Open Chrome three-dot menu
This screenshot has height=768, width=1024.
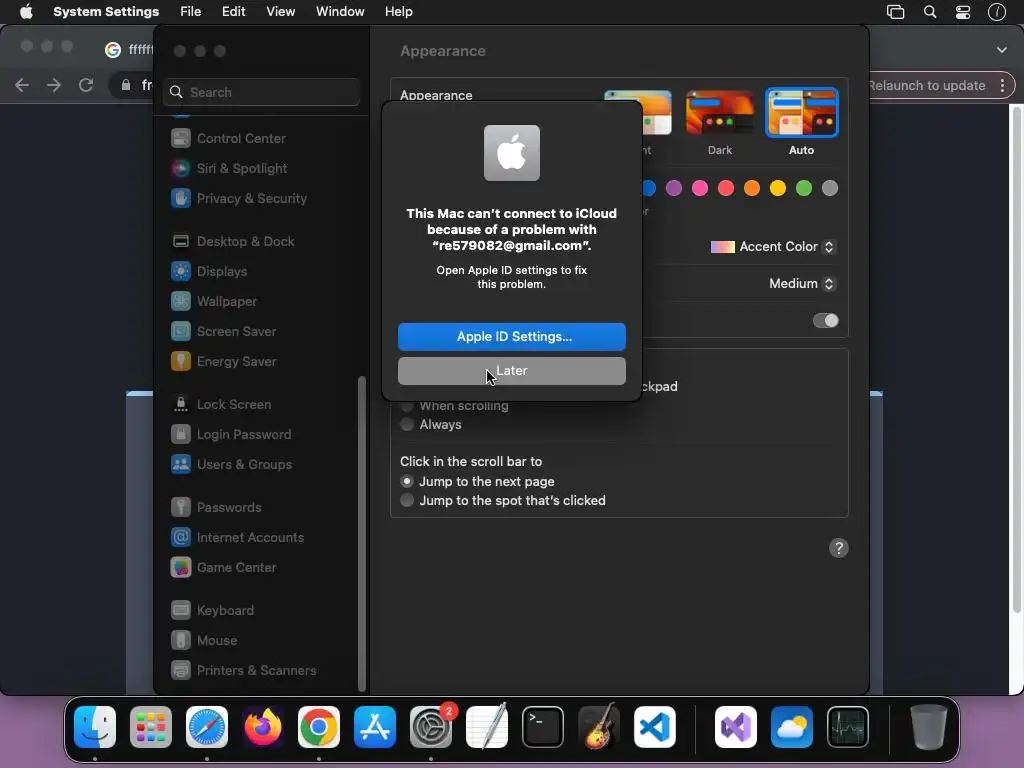1002,86
